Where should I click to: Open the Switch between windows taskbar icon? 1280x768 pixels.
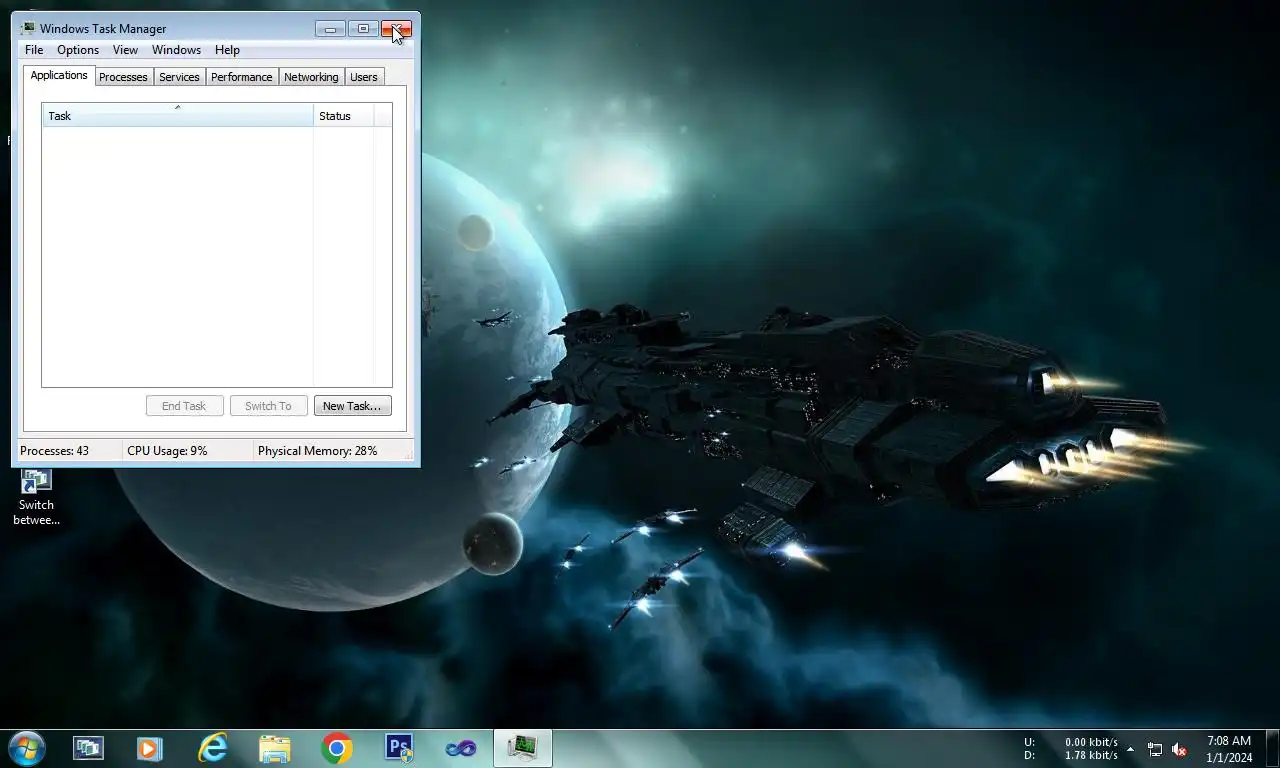click(x=88, y=748)
